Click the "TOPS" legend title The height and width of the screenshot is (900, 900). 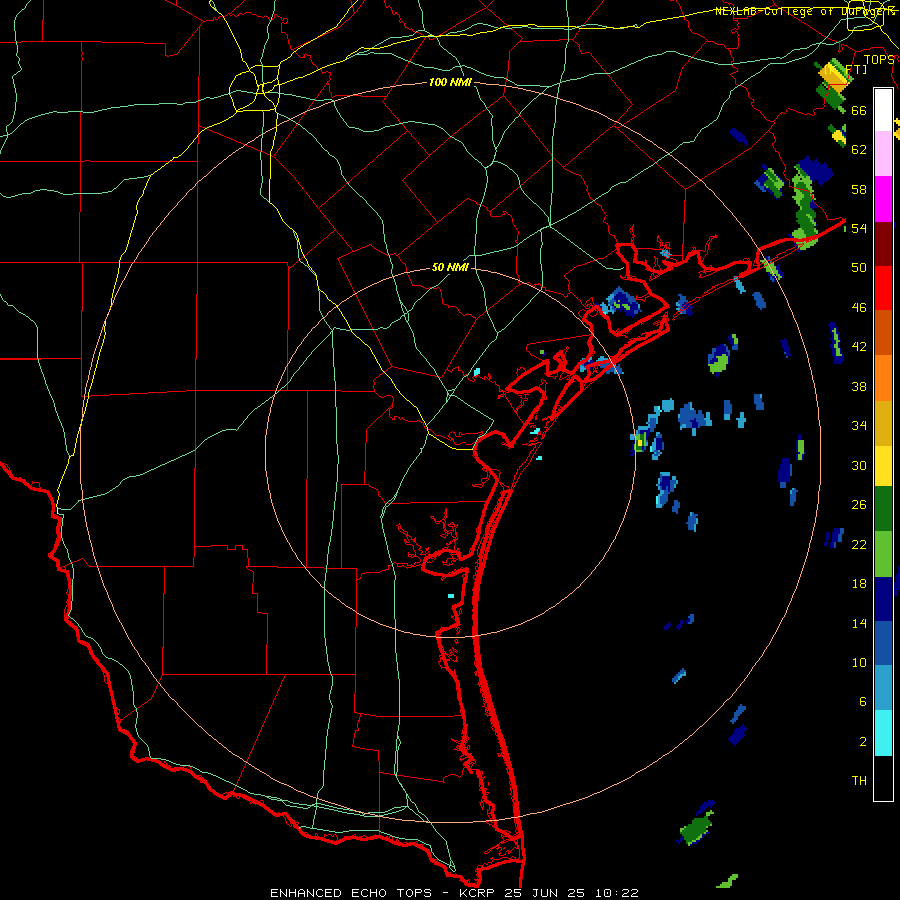pos(879,60)
